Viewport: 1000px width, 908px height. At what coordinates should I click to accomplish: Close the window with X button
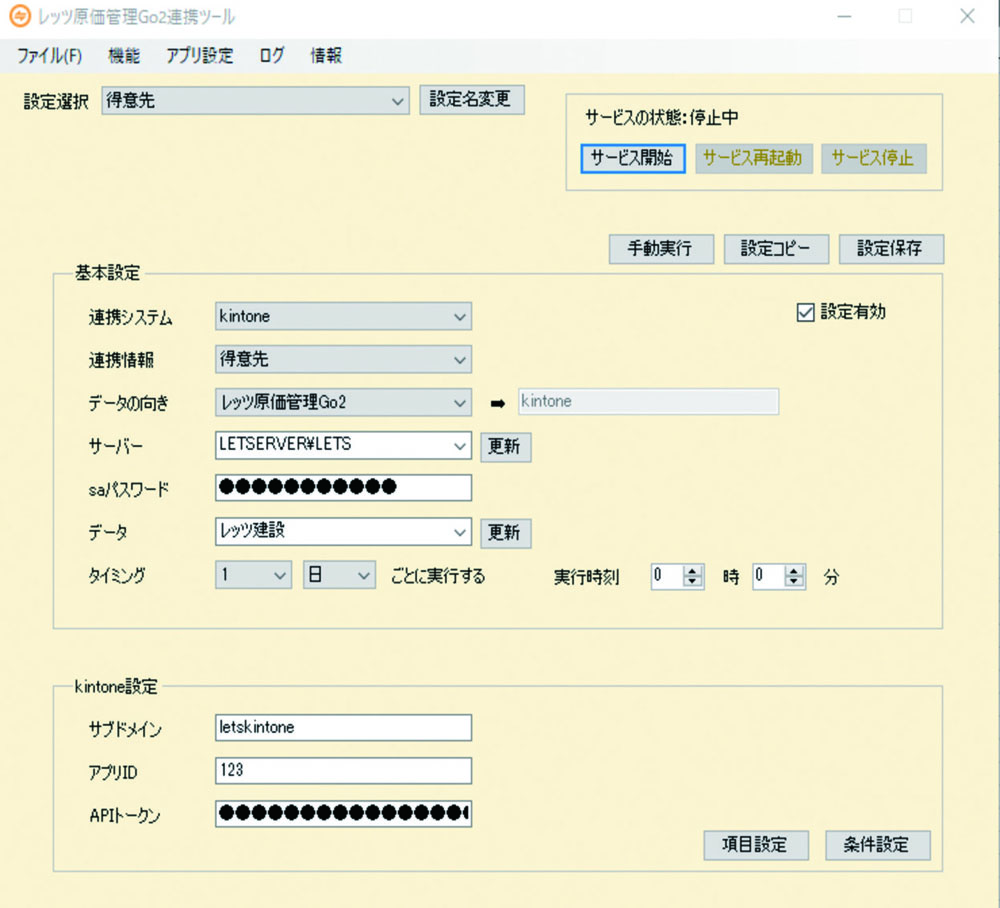click(x=967, y=17)
